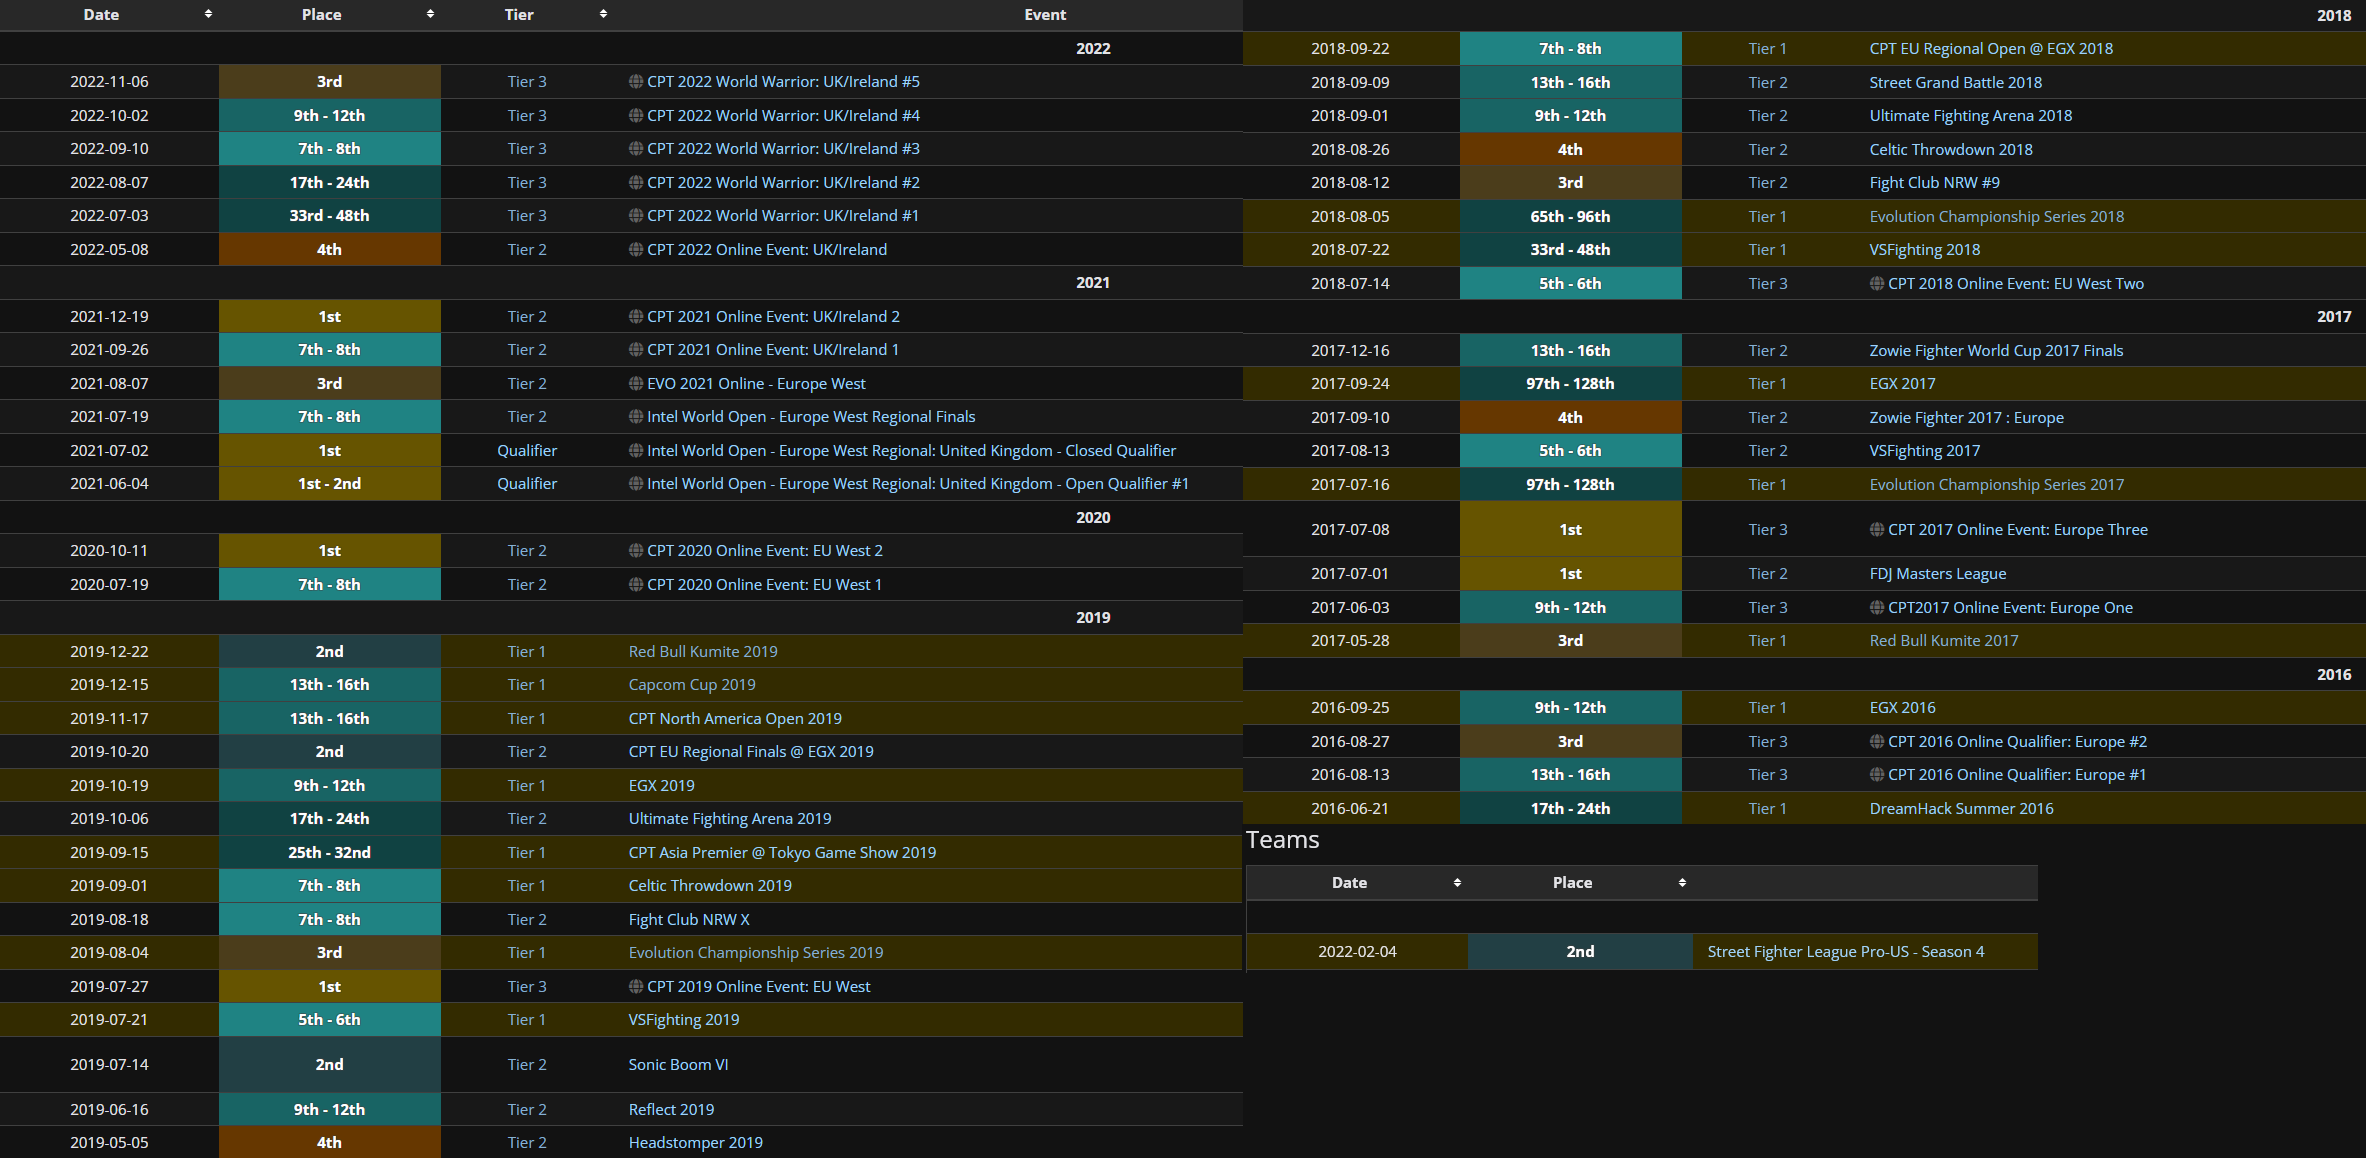The width and height of the screenshot is (2366, 1158).
Task: Open the DreamHack Summer 2016 link
Action: point(1960,809)
